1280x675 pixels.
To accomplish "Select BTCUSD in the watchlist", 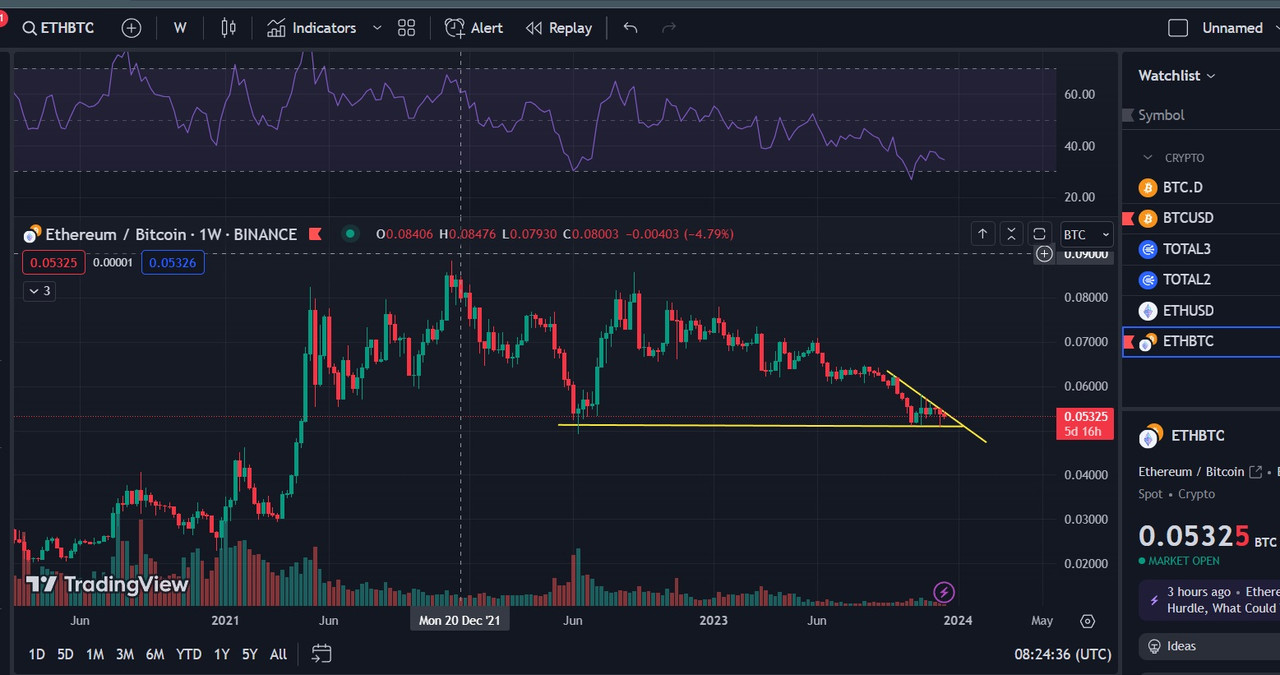I will [x=1201, y=218].
